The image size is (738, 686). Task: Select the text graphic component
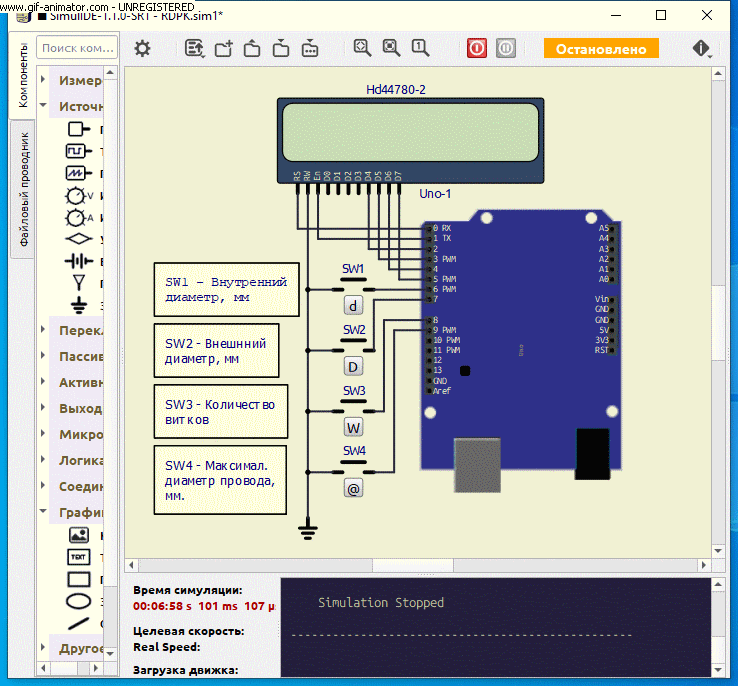pyautogui.click(x=79, y=557)
